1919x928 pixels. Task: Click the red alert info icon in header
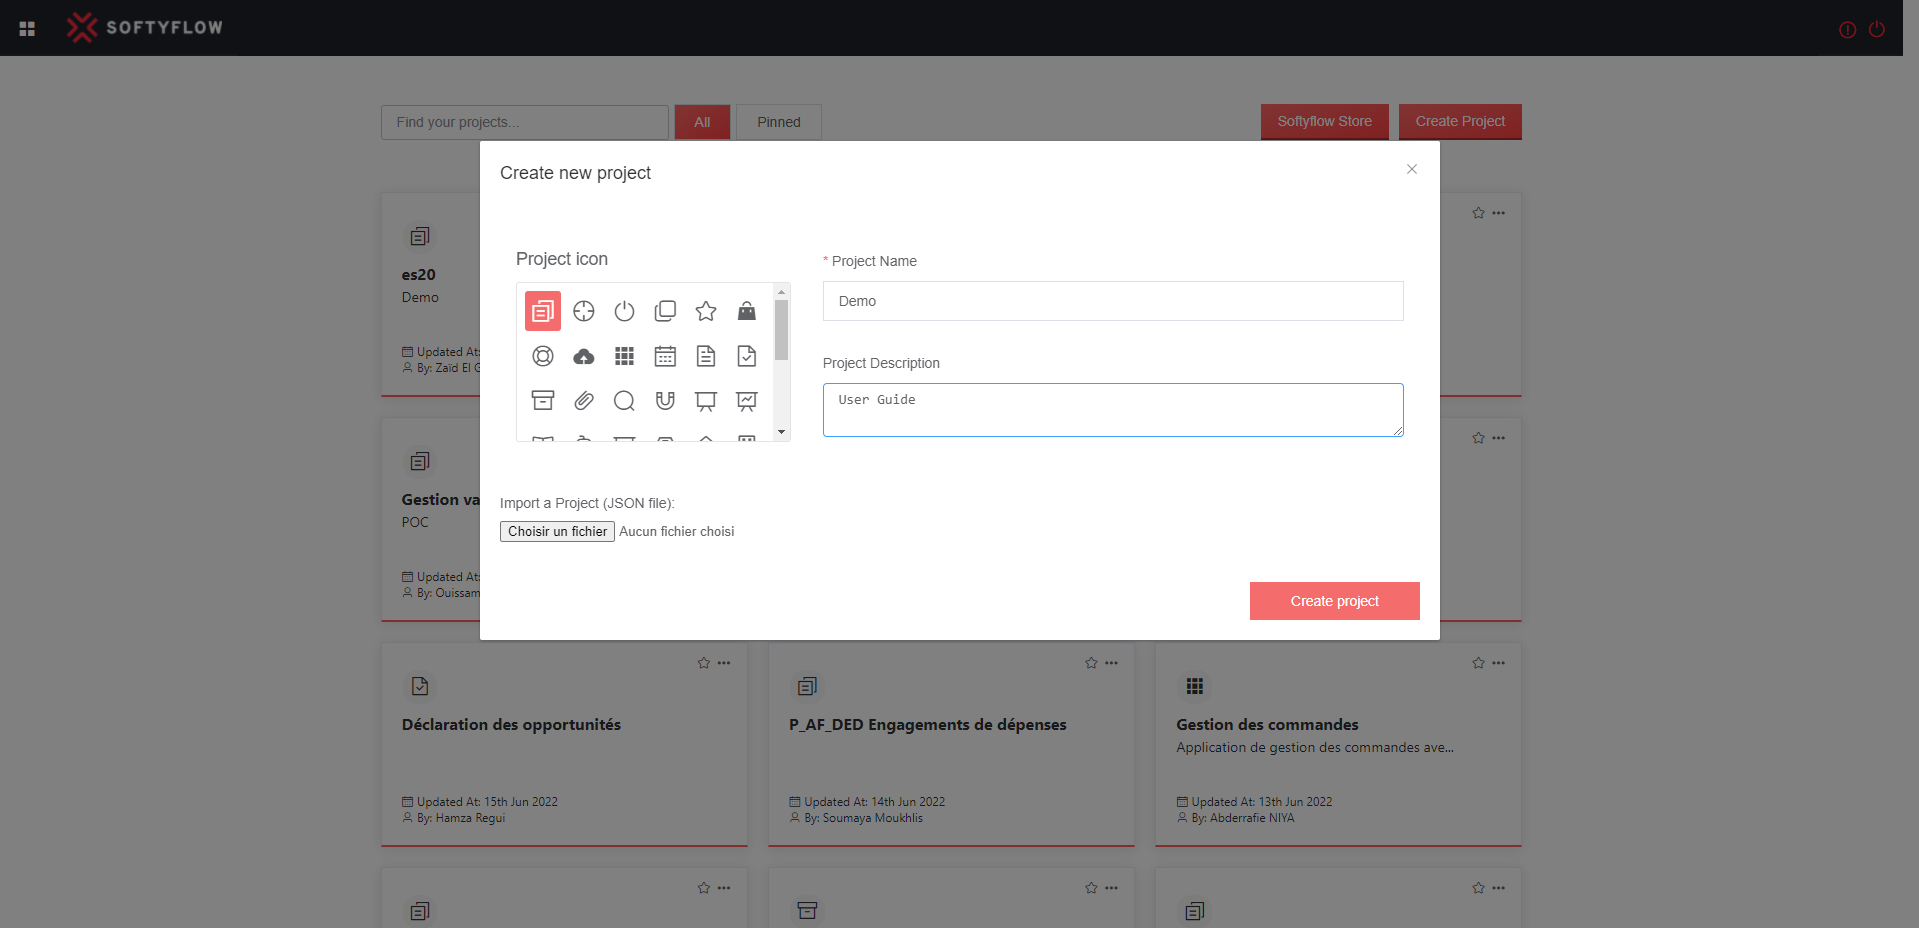click(x=1848, y=30)
